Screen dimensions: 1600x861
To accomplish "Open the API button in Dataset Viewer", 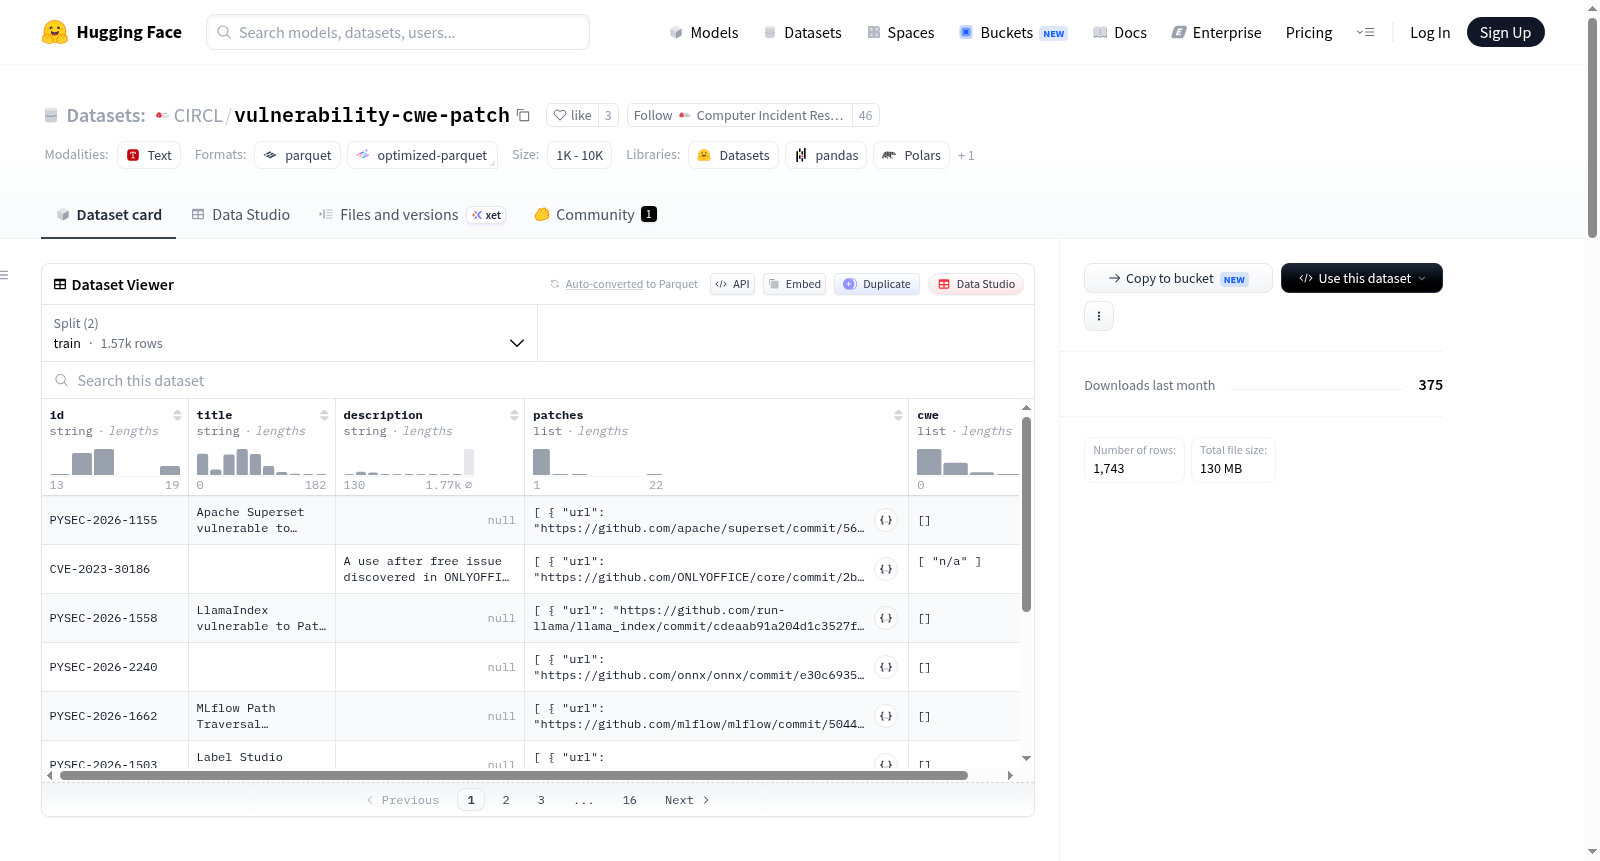I will [732, 284].
